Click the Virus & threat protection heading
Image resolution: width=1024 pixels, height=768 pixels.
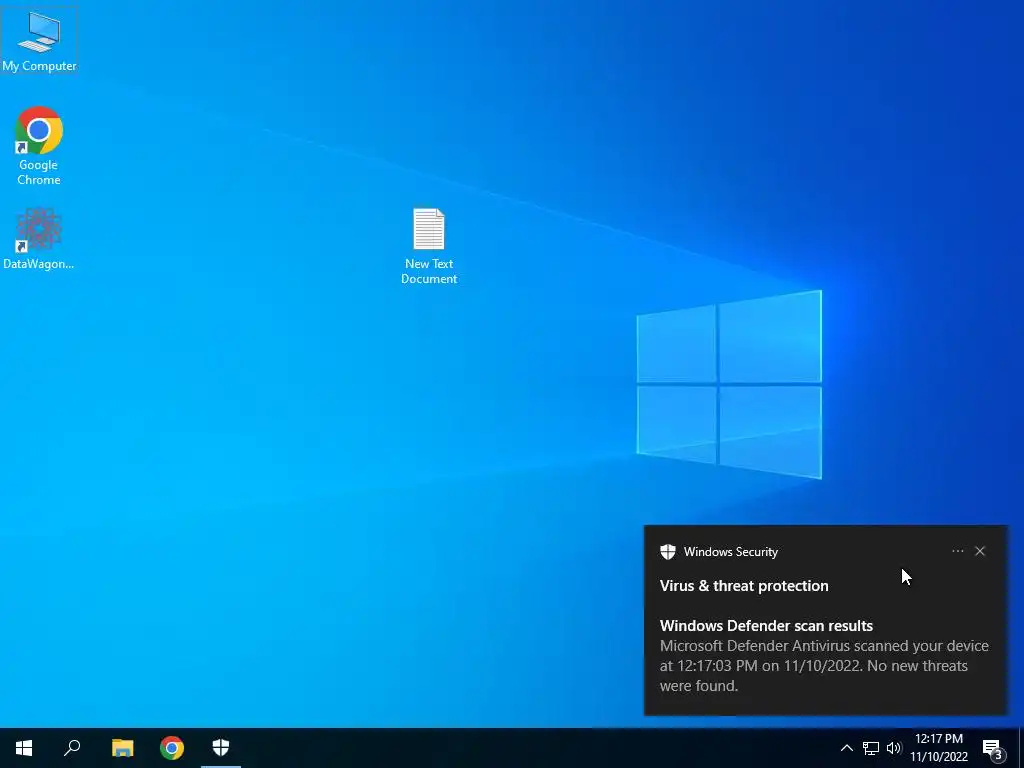pos(744,586)
